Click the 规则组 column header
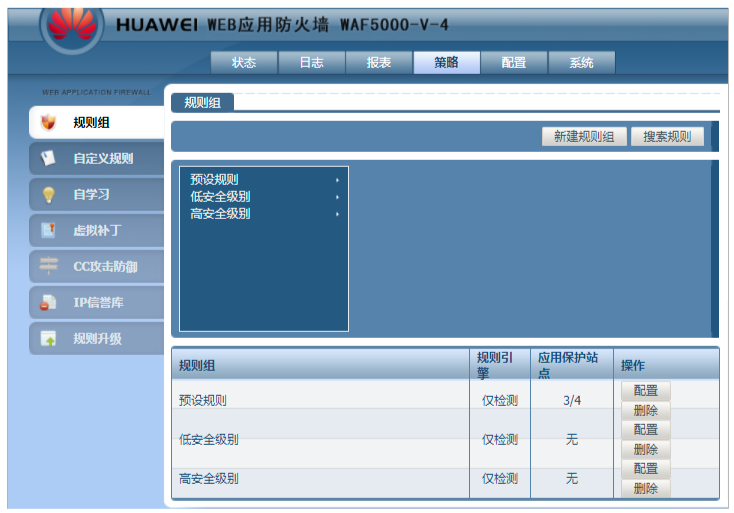The height and width of the screenshot is (513, 734). (x=321, y=365)
